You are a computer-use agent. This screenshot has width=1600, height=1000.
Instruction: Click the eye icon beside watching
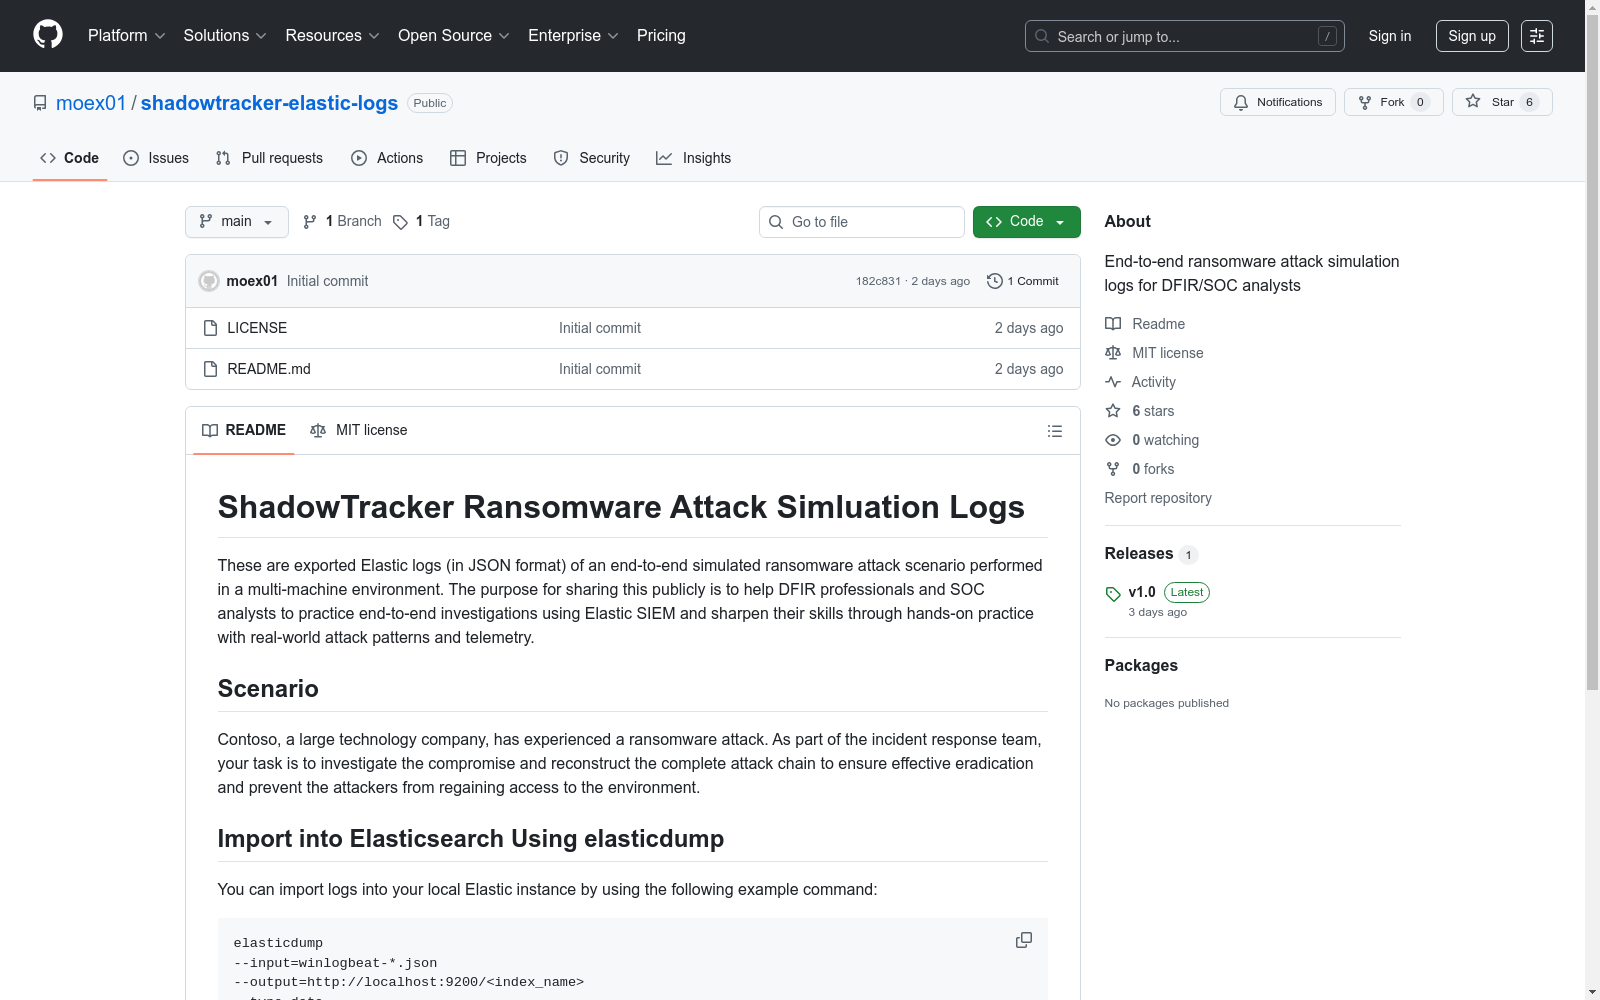(x=1113, y=440)
